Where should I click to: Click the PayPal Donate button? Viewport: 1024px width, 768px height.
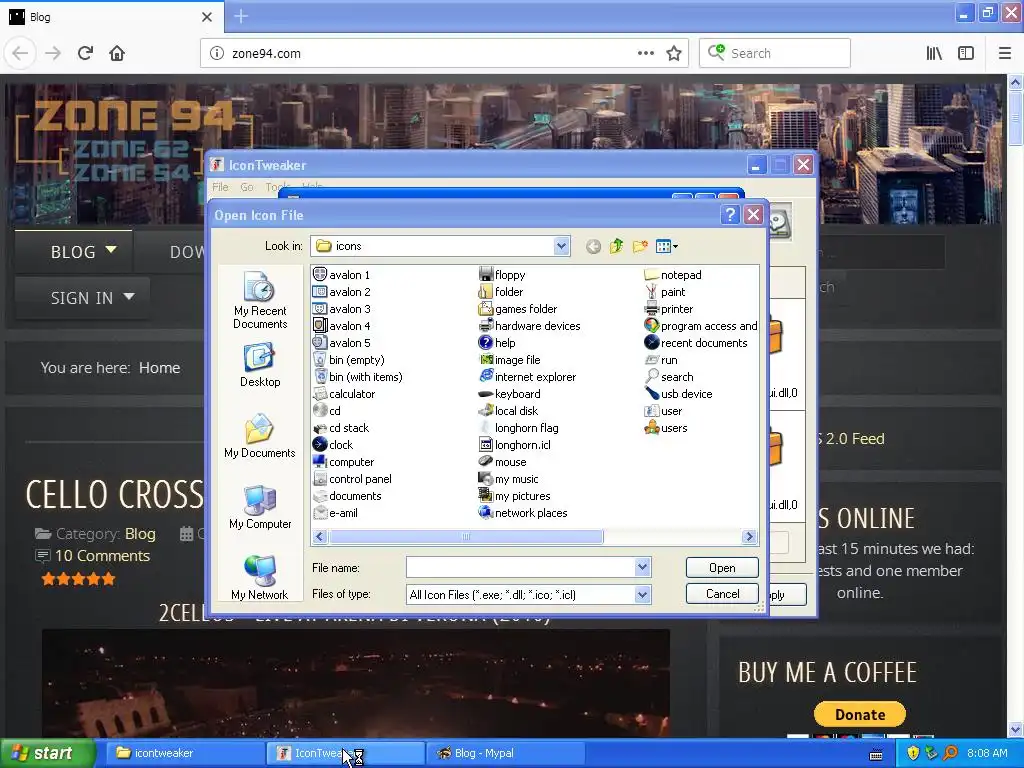tap(859, 714)
